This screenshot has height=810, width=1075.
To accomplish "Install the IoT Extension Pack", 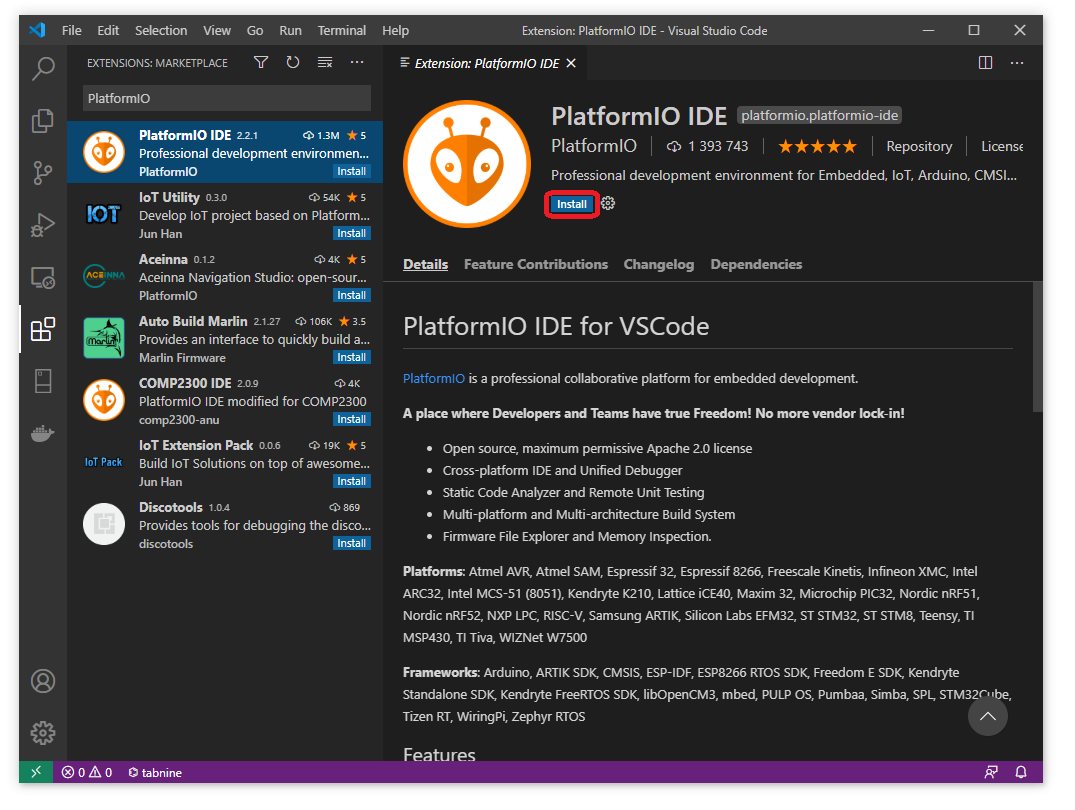I will [x=351, y=481].
